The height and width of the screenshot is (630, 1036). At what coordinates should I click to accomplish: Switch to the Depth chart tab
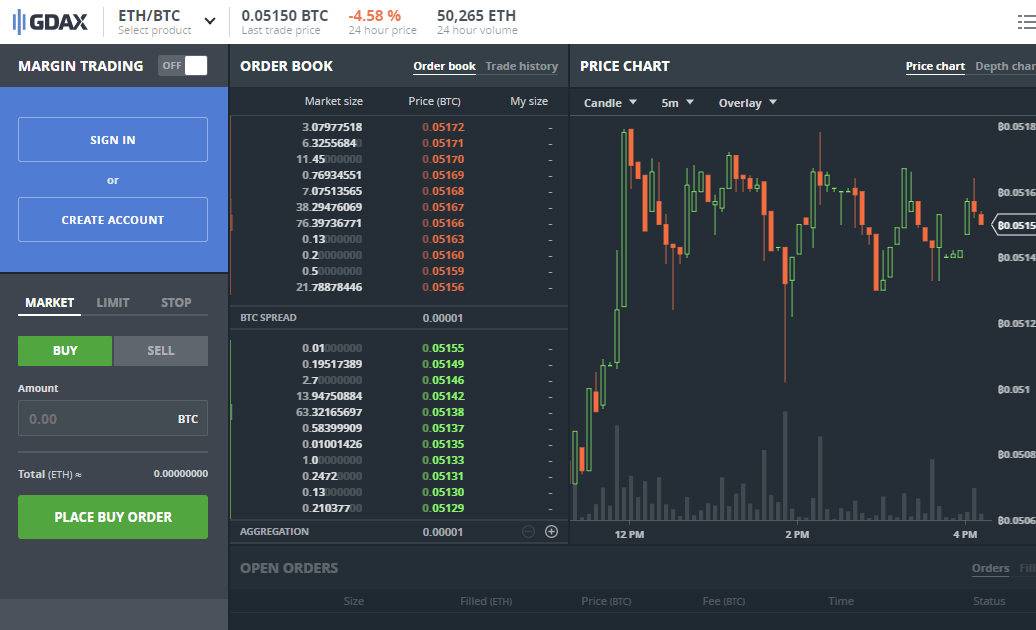(1005, 66)
